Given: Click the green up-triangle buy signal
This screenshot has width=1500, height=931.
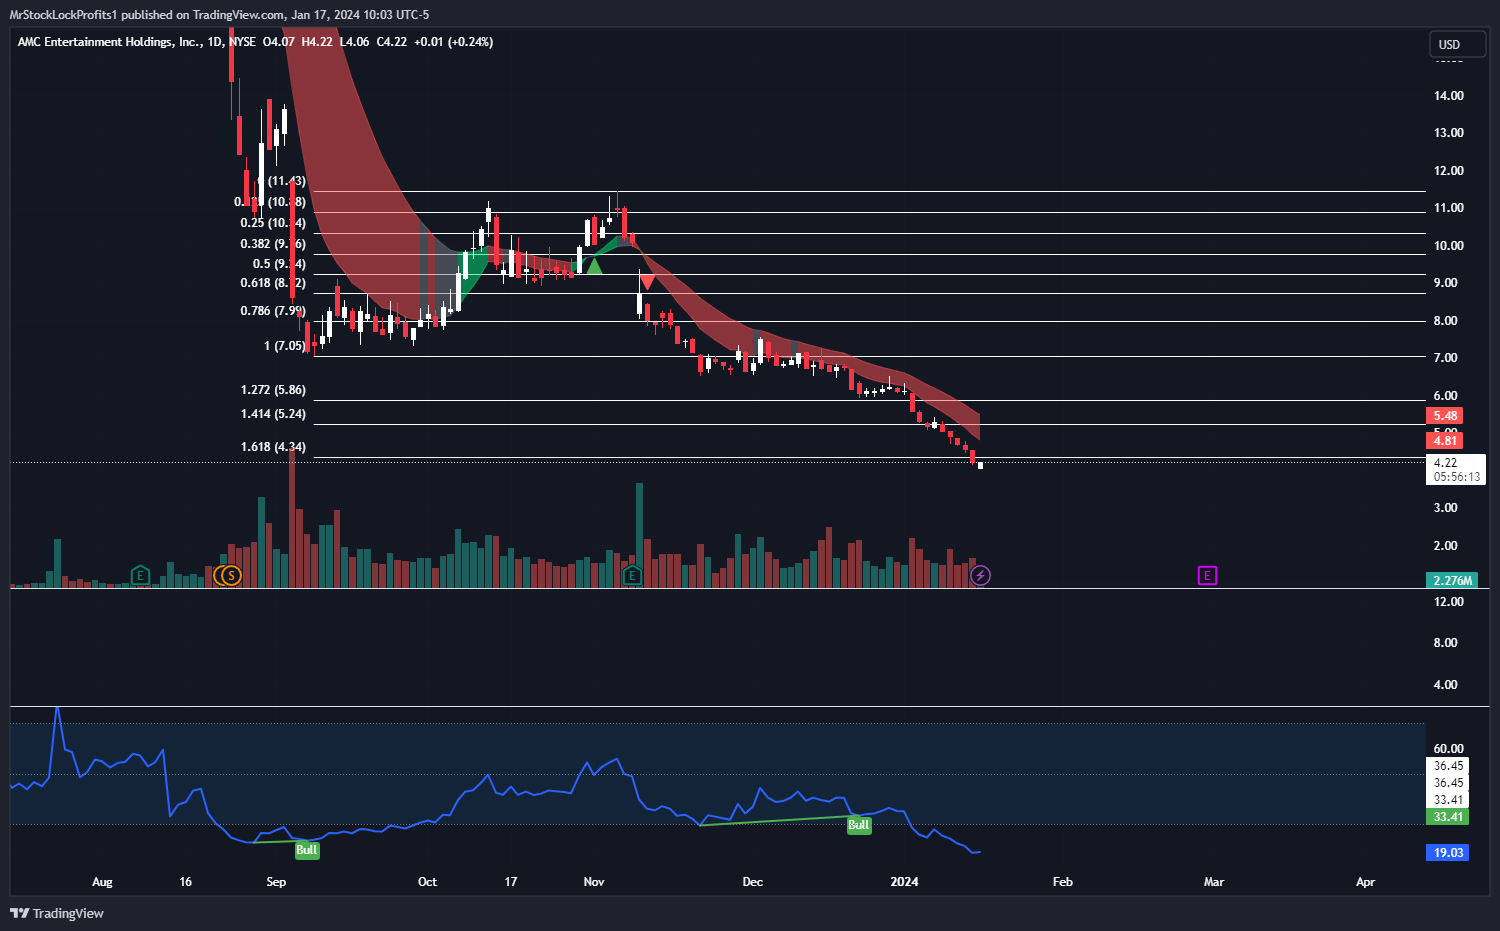Looking at the screenshot, I should 594,266.
